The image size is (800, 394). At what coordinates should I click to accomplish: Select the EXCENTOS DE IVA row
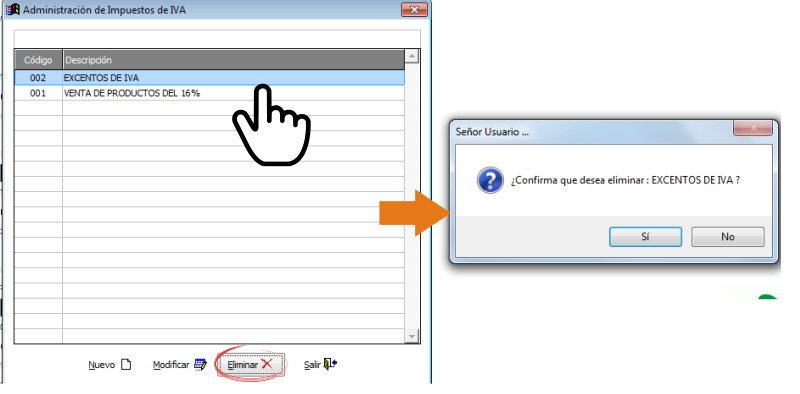click(x=209, y=78)
